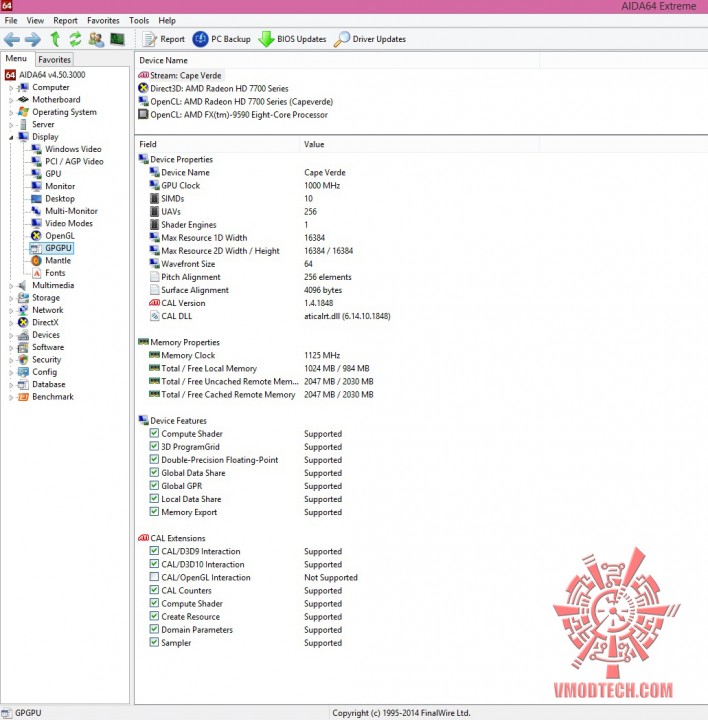Collapse the Display tree node
Screen dimensions: 708x720
(11, 137)
